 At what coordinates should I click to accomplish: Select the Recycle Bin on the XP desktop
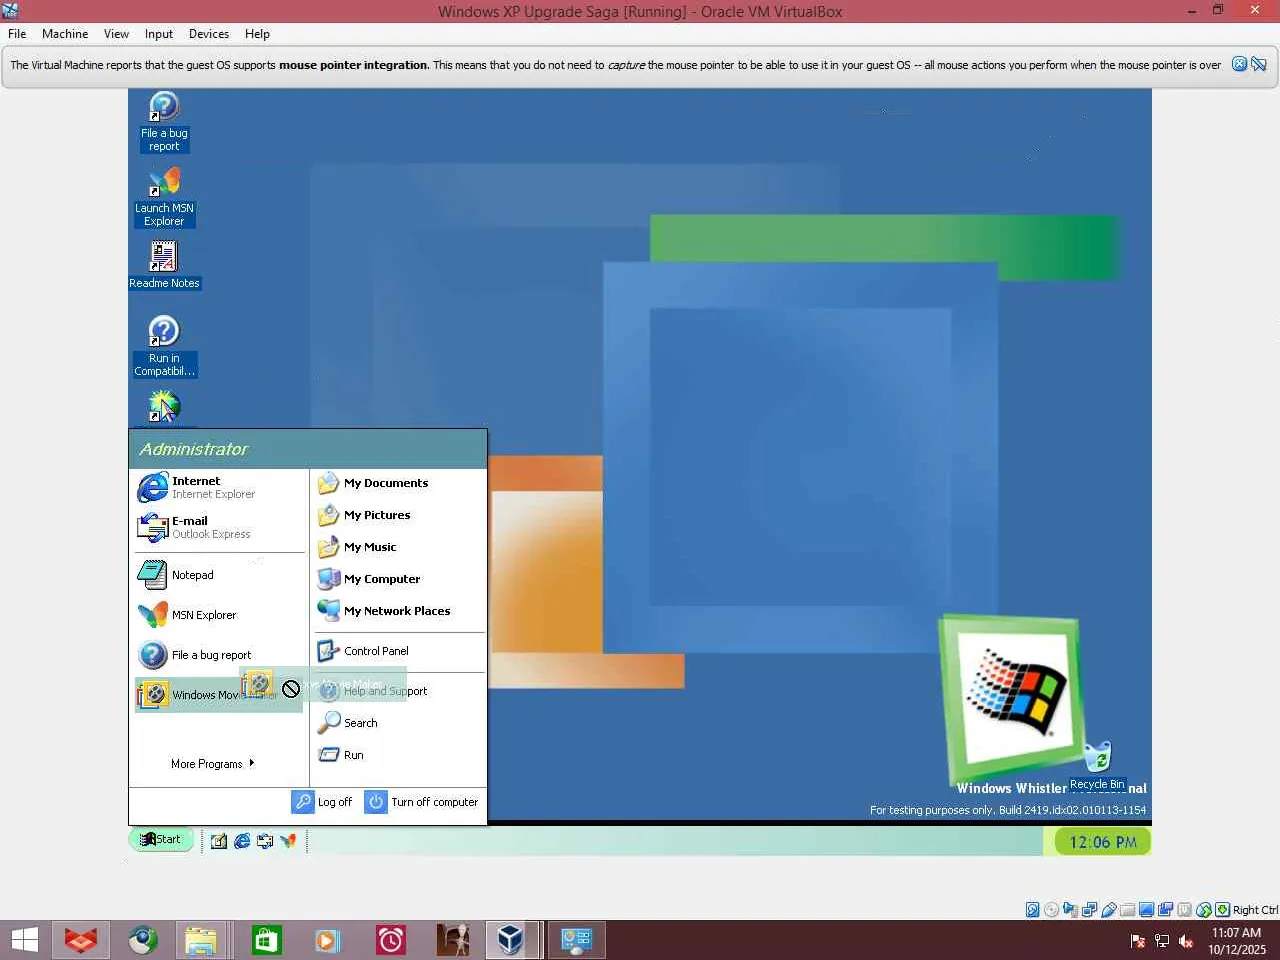coord(1097,766)
